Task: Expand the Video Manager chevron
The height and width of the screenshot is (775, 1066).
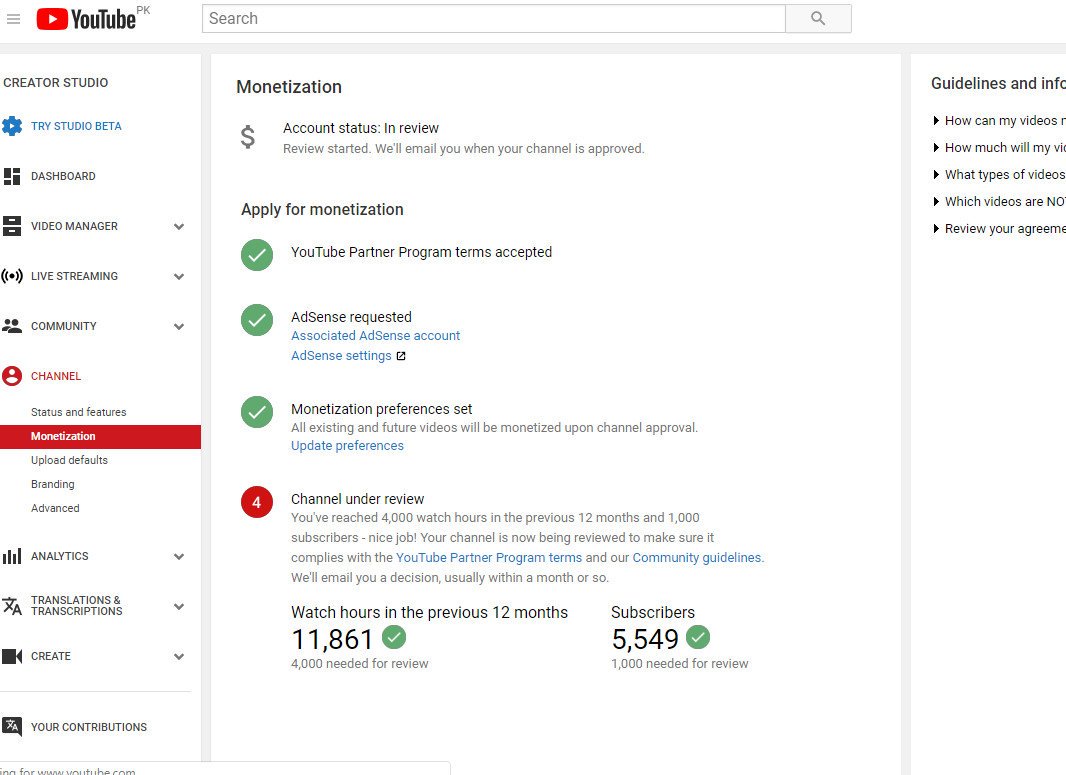Action: pyautogui.click(x=179, y=226)
